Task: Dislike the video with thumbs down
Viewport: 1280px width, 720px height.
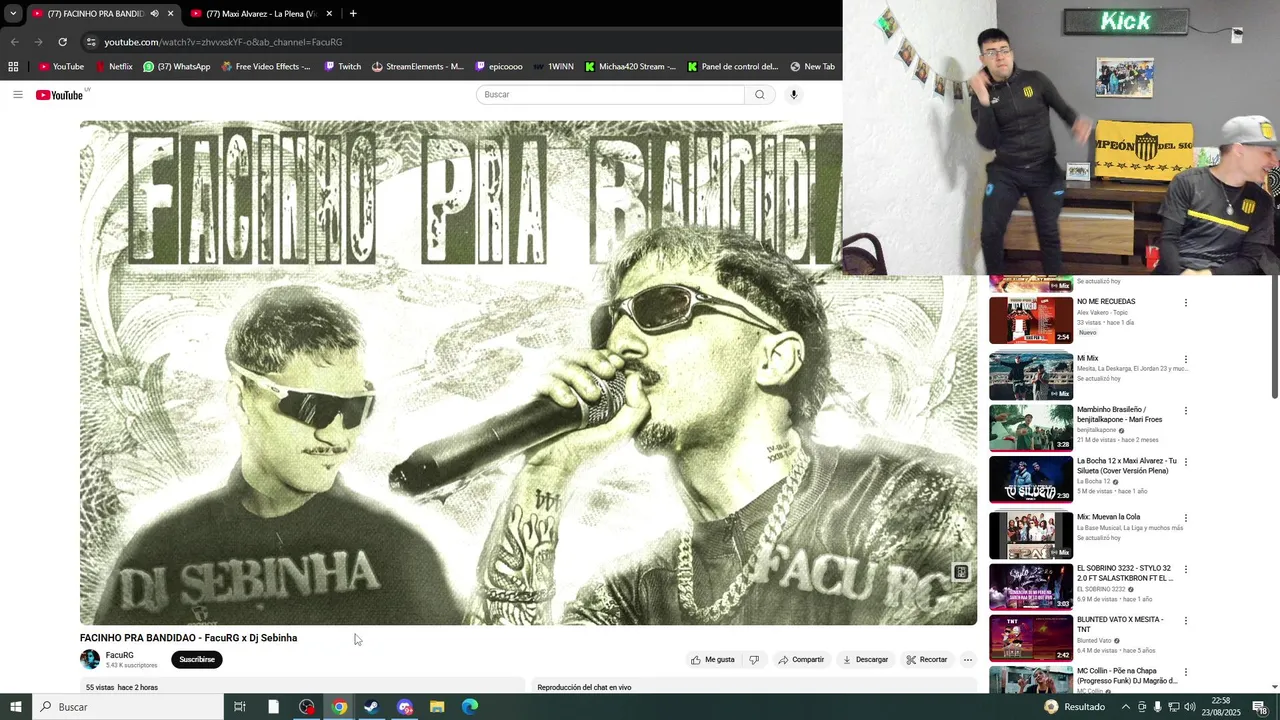Action: tap(754, 659)
